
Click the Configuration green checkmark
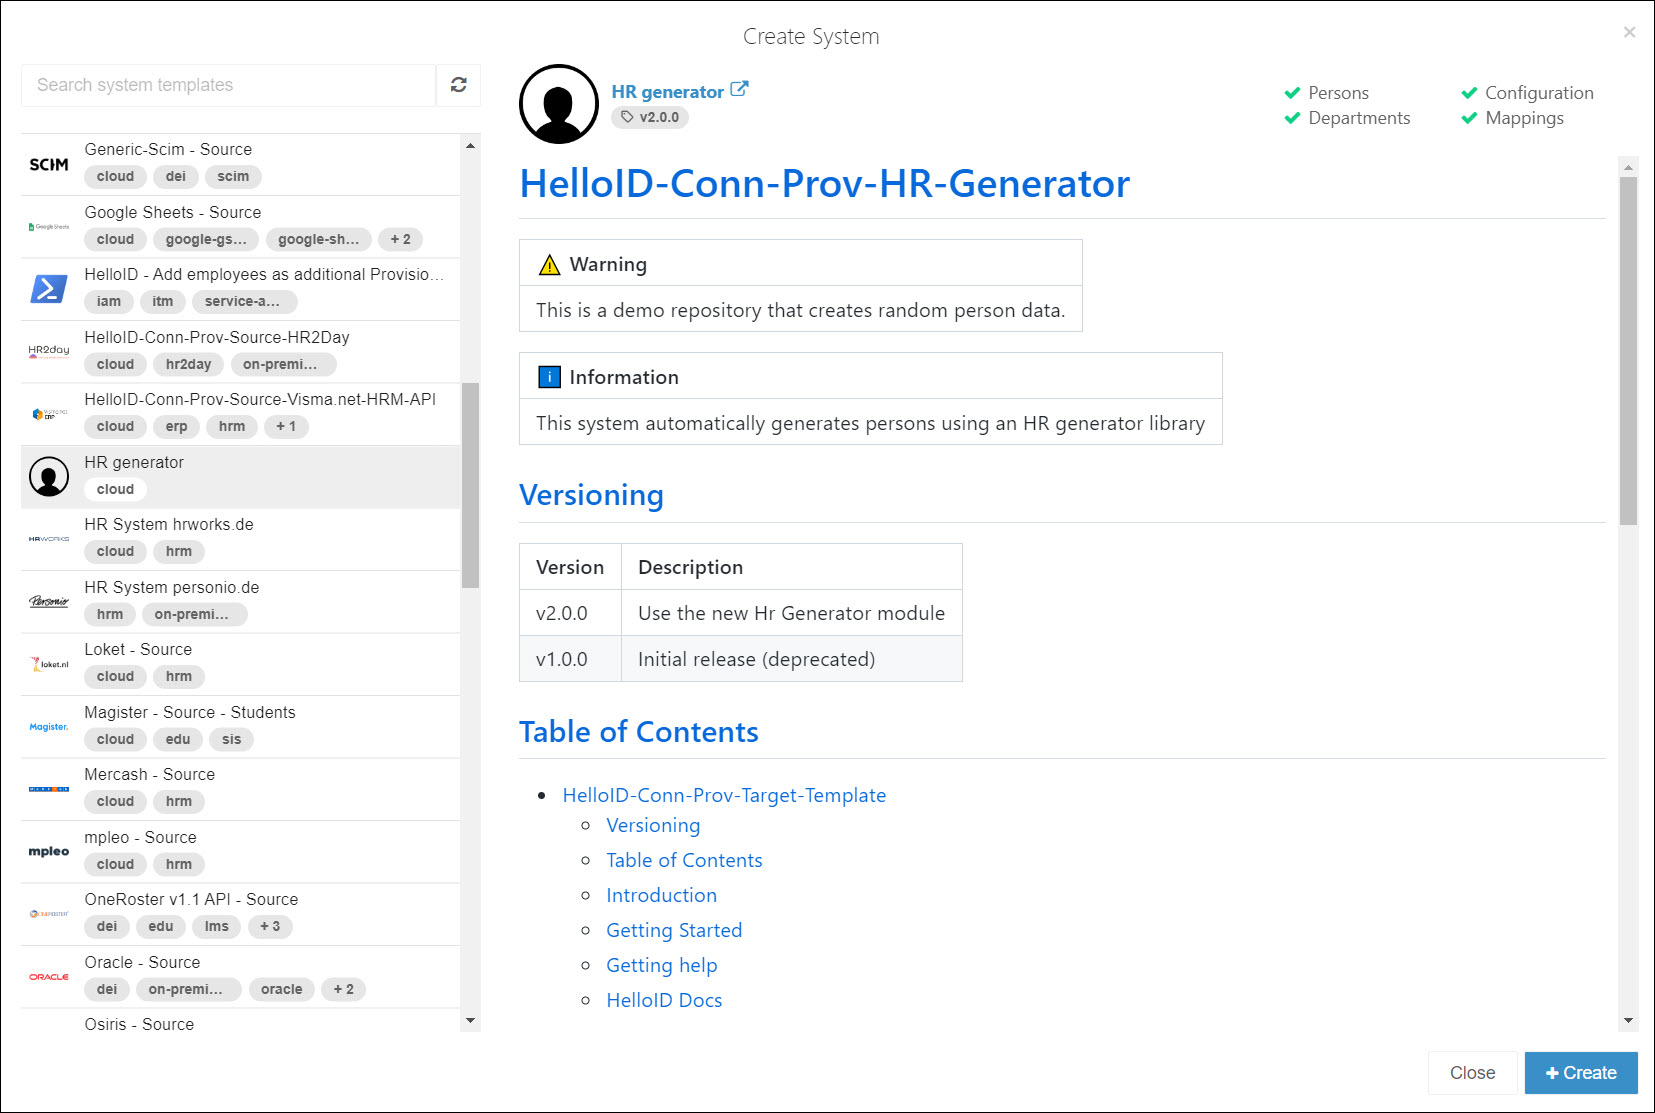[1469, 93]
